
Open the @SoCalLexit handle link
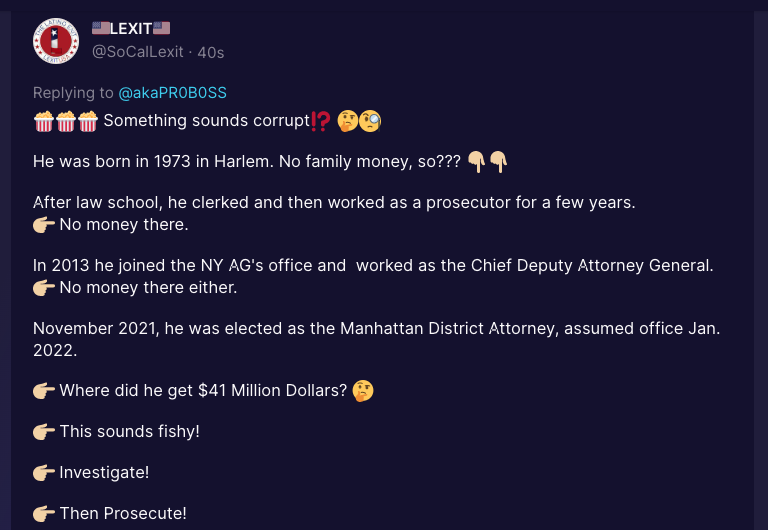point(138,52)
